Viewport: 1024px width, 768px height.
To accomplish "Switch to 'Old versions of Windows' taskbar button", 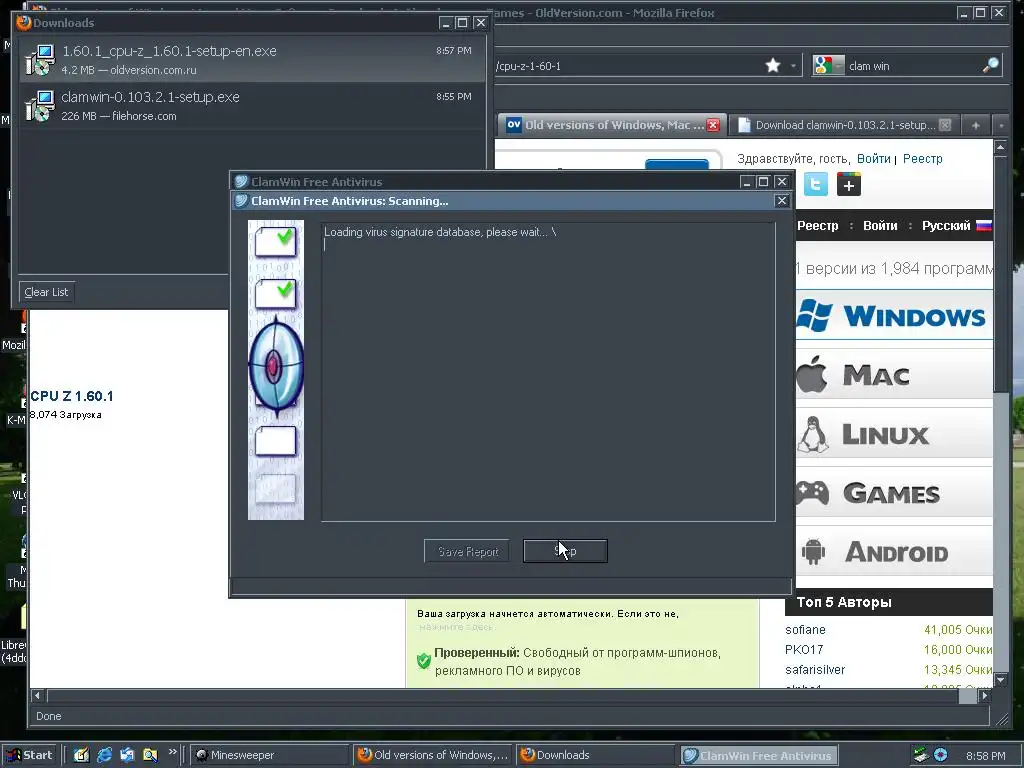I will [433, 756].
